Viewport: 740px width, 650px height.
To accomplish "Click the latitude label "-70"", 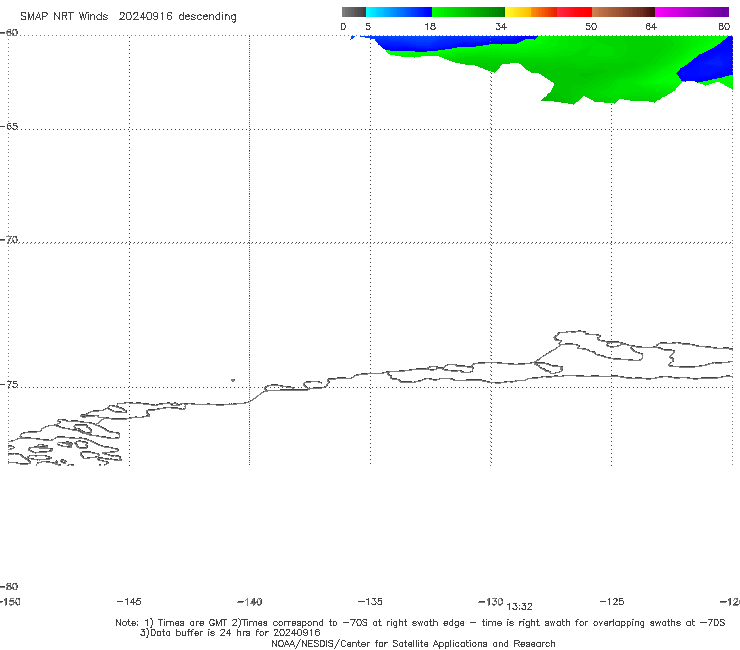I will (x=9, y=240).
